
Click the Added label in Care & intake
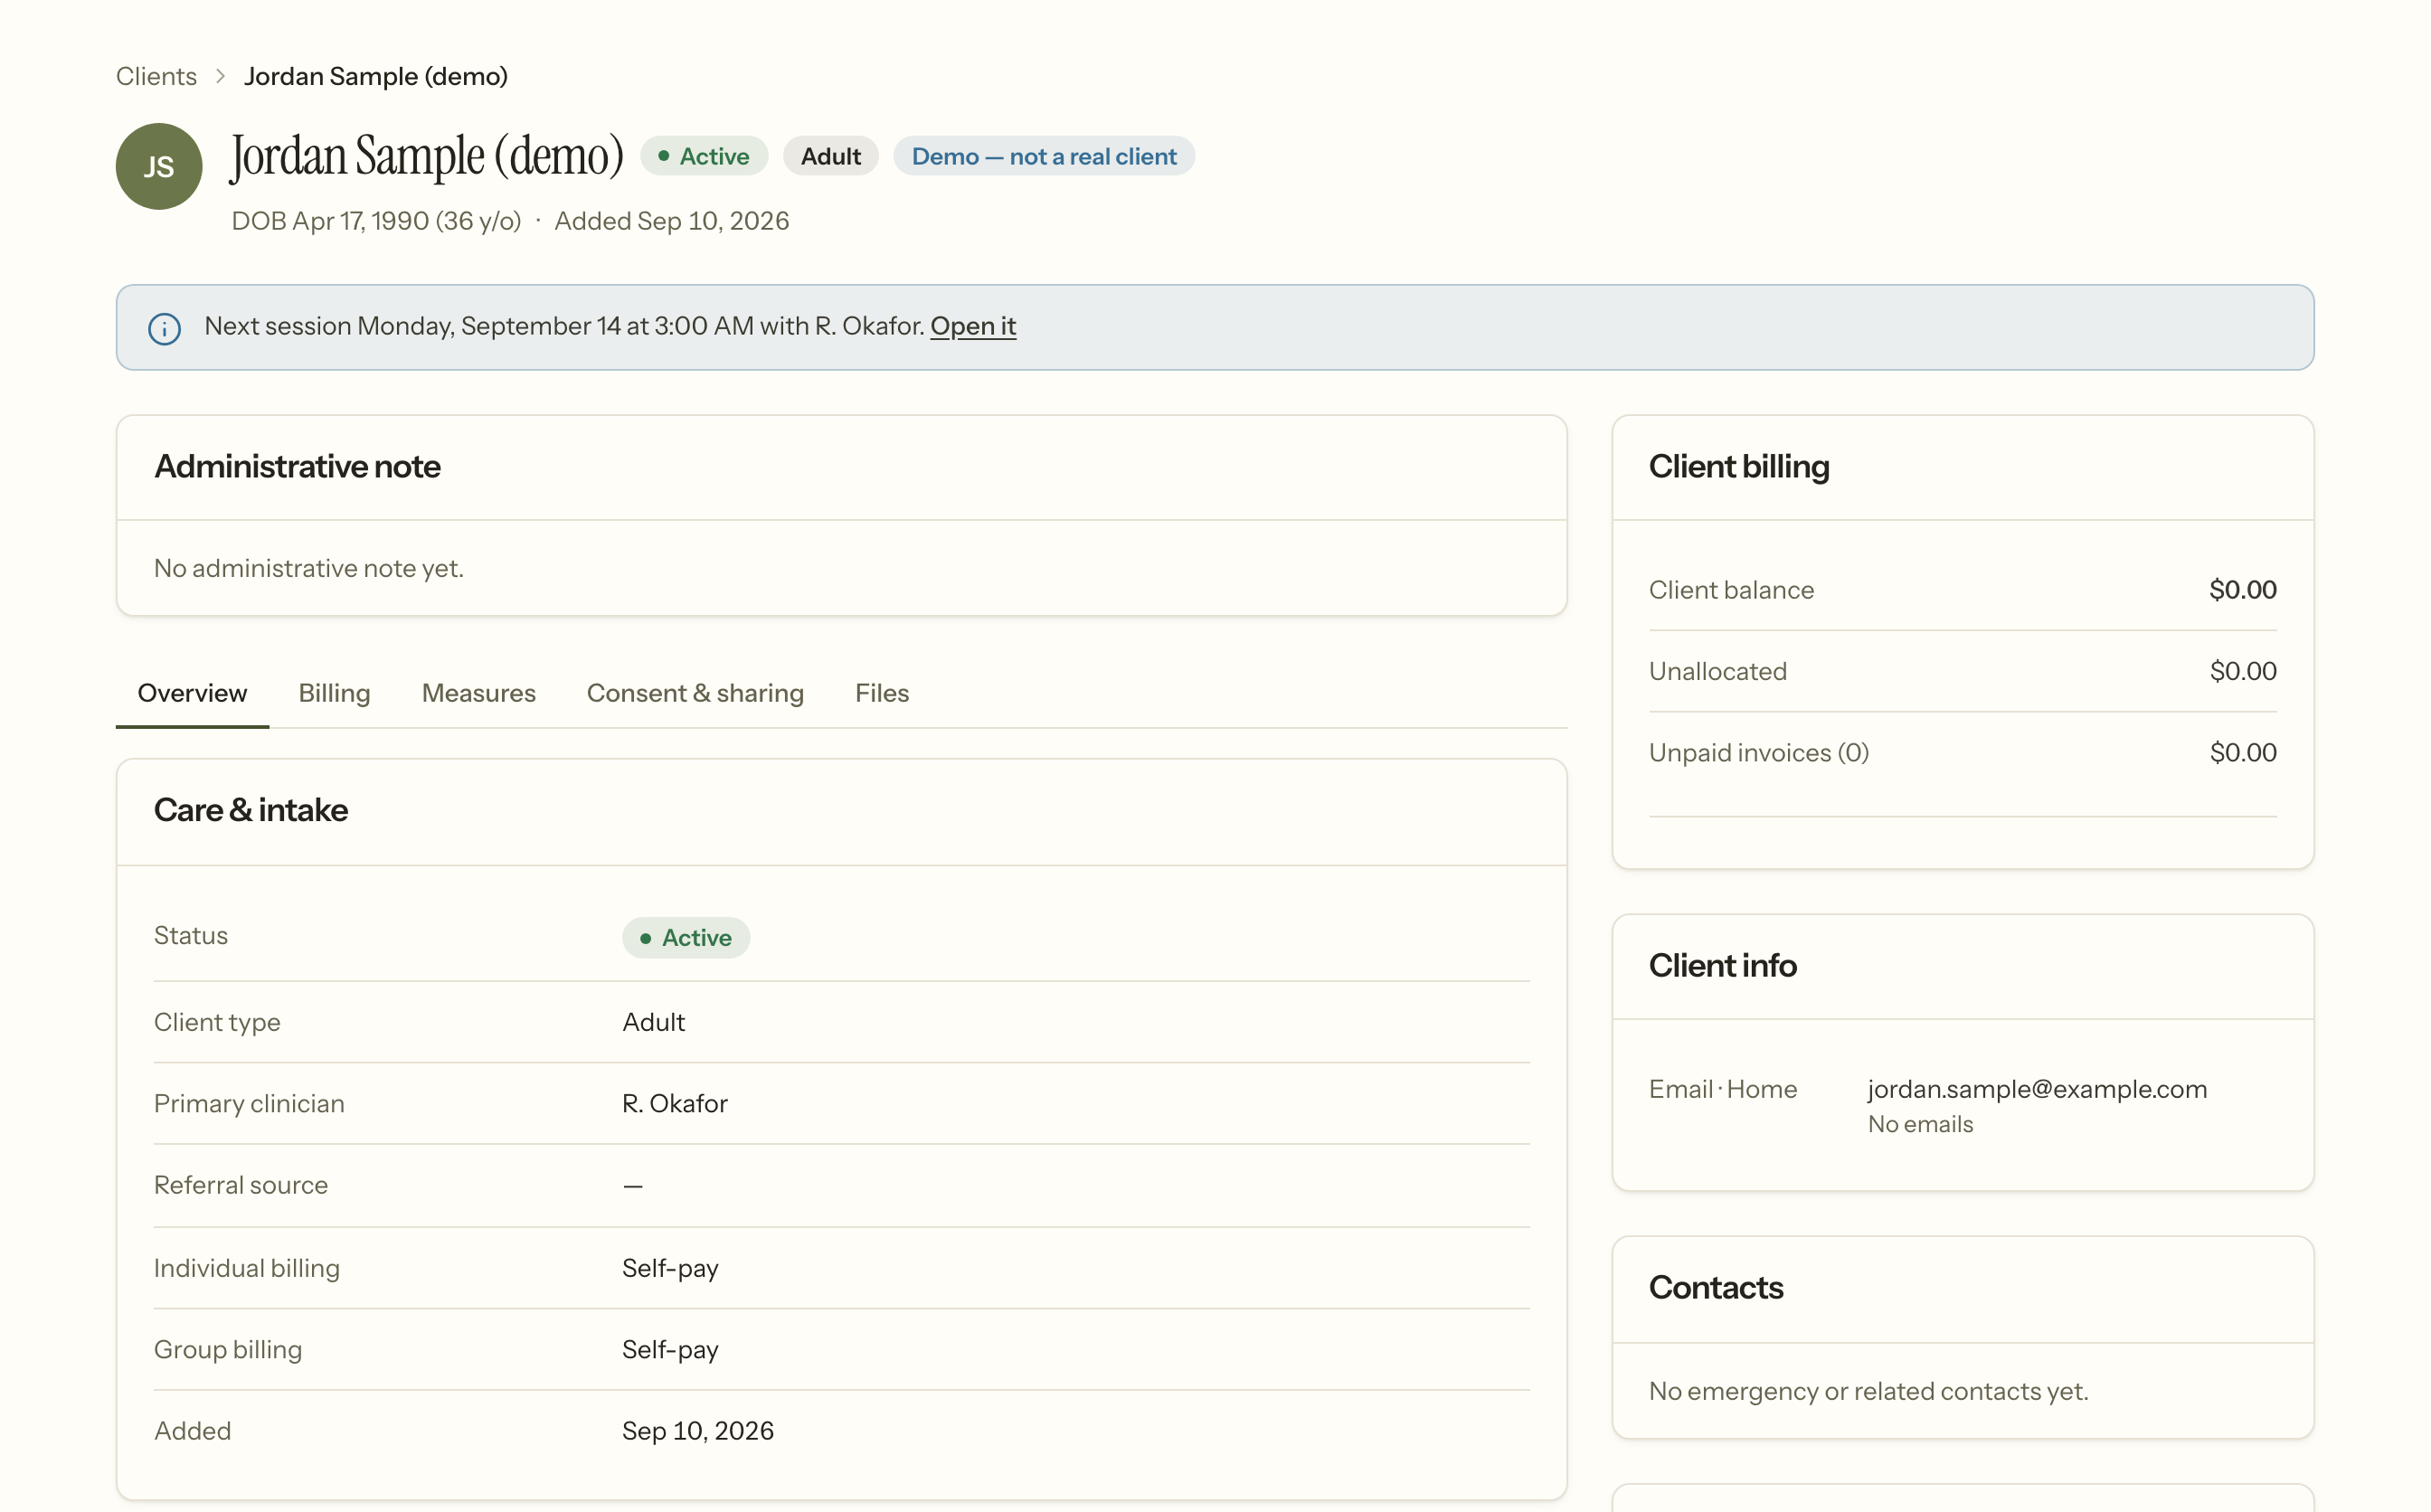[x=192, y=1431]
